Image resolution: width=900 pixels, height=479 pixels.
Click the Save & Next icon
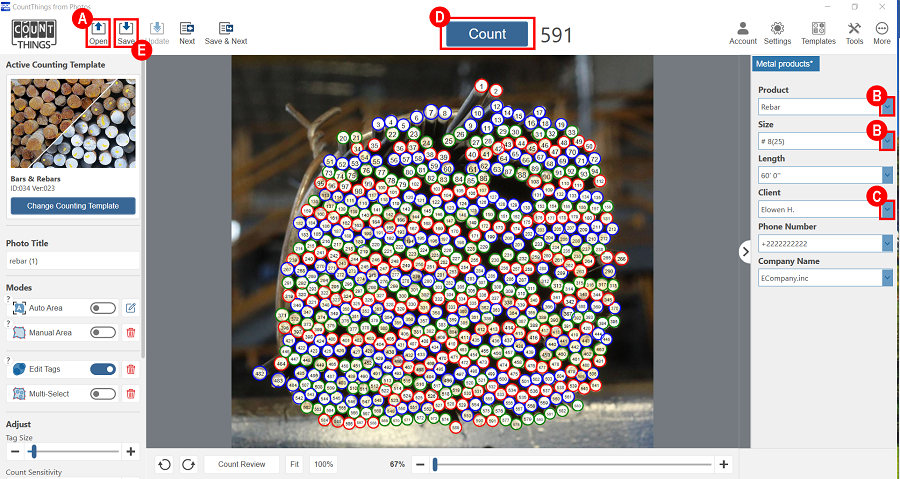pos(226,29)
